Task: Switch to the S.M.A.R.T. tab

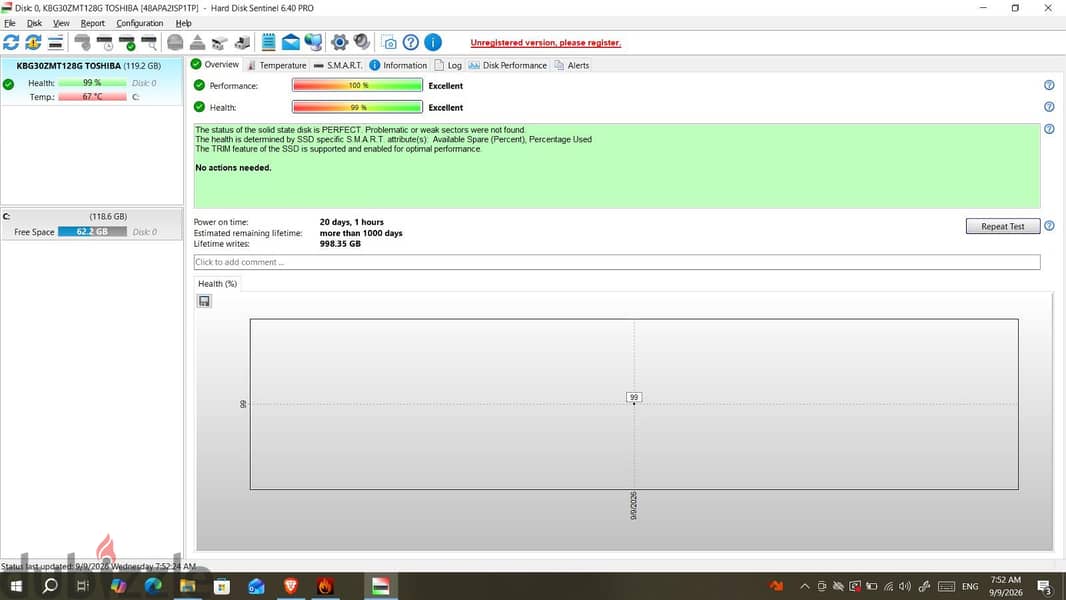Action: coord(338,65)
